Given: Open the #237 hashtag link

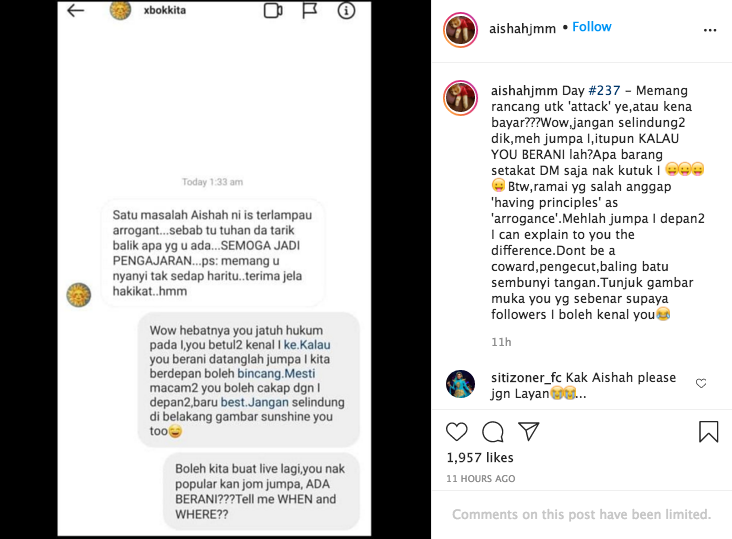Looking at the screenshot, I should click(x=604, y=91).
